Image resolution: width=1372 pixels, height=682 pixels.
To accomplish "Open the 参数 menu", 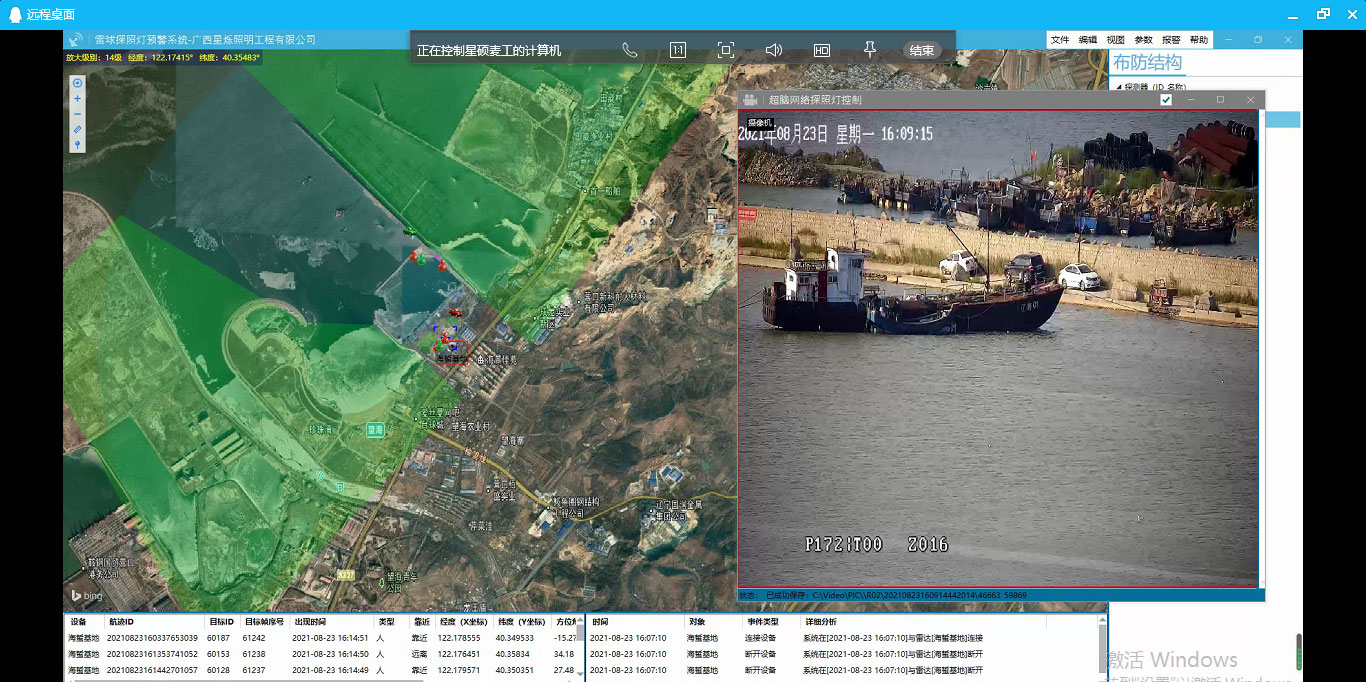I will [1143, 40].
